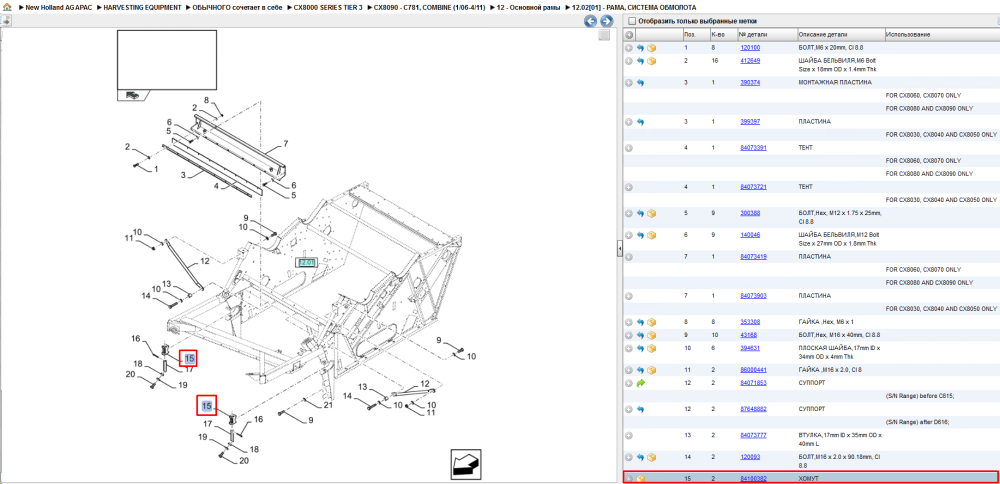Click callout number 4 in diagram
Viewport: 1000px width, 484px height.
click(x=216, y=186)
